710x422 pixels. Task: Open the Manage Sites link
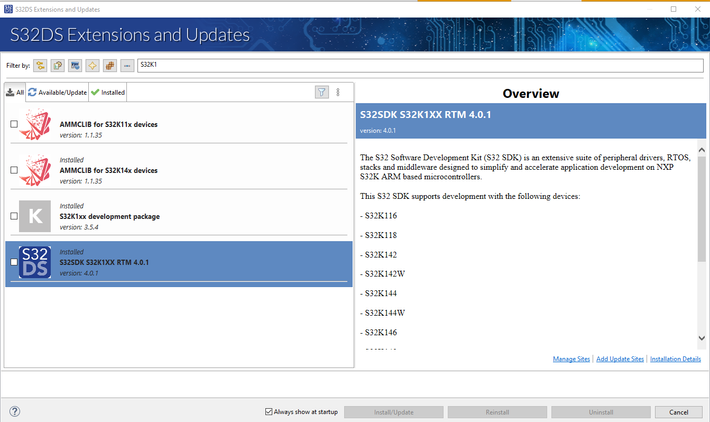click(571, 359)
